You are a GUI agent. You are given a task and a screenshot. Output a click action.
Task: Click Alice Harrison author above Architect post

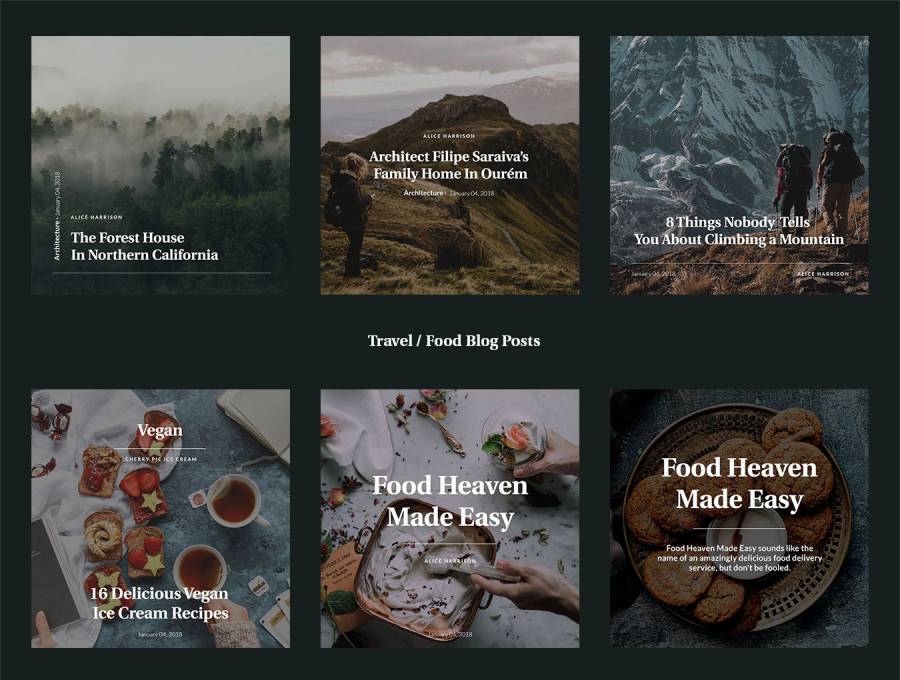449,136
